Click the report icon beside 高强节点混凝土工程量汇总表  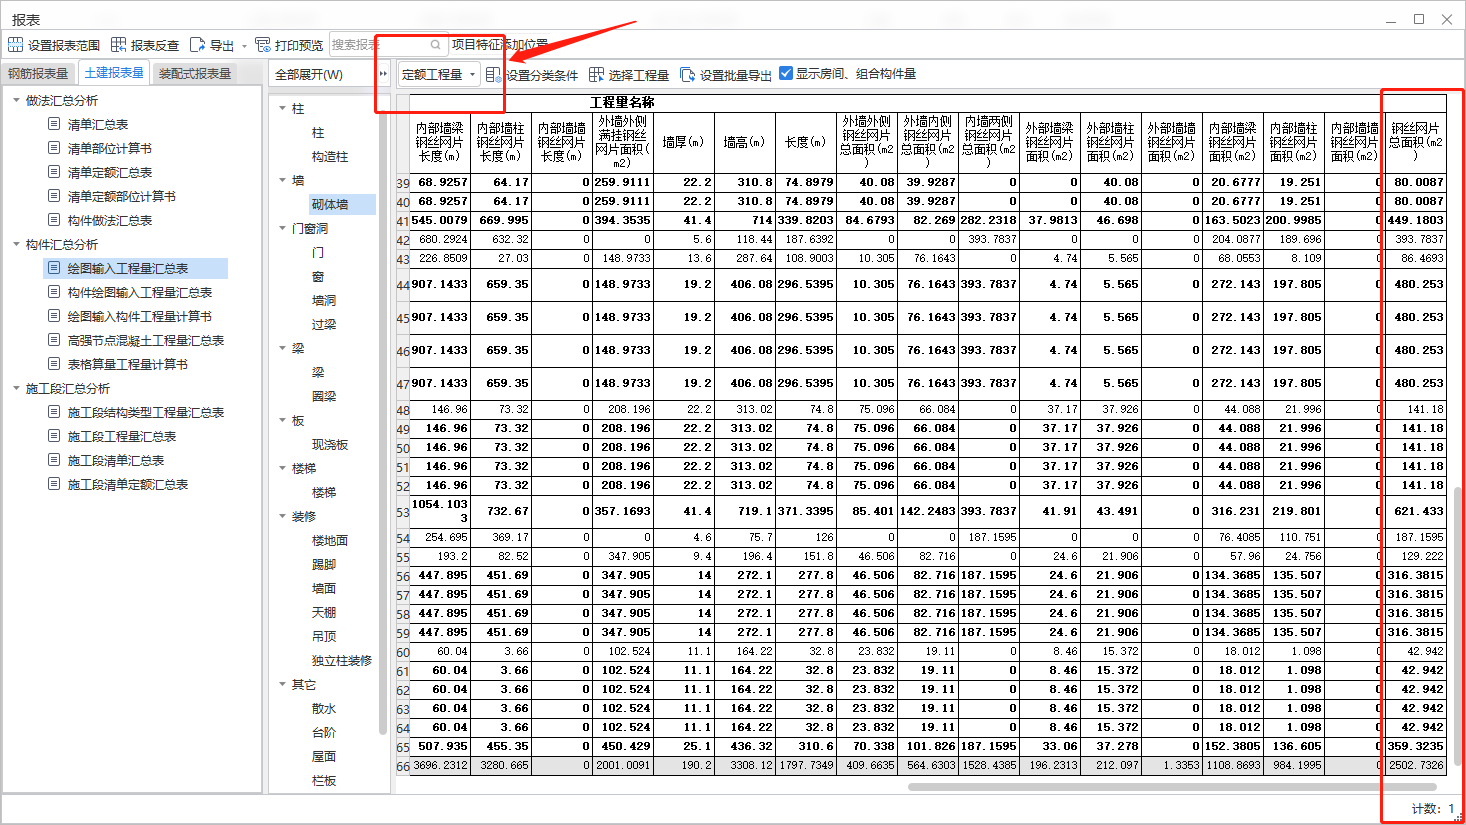coord(54,340)
